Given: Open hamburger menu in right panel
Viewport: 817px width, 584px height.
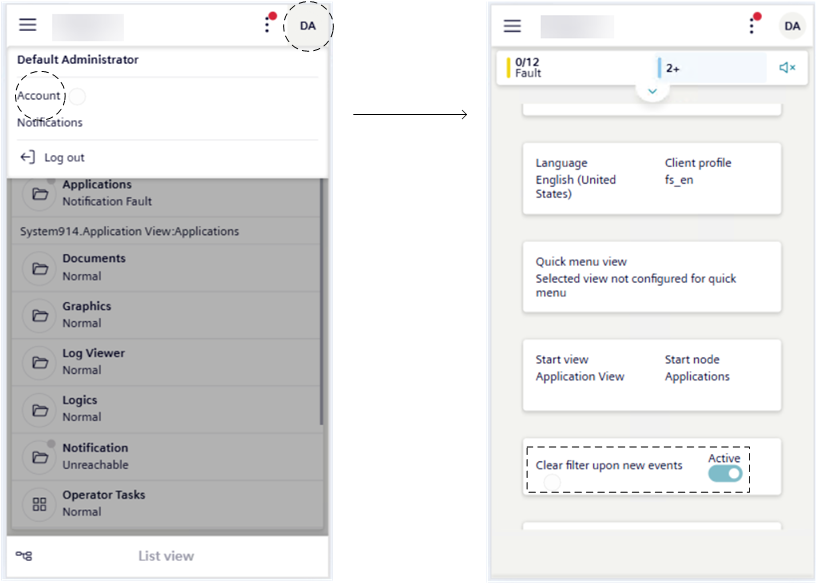Looking at the screenshot, I should coord(512,26).
